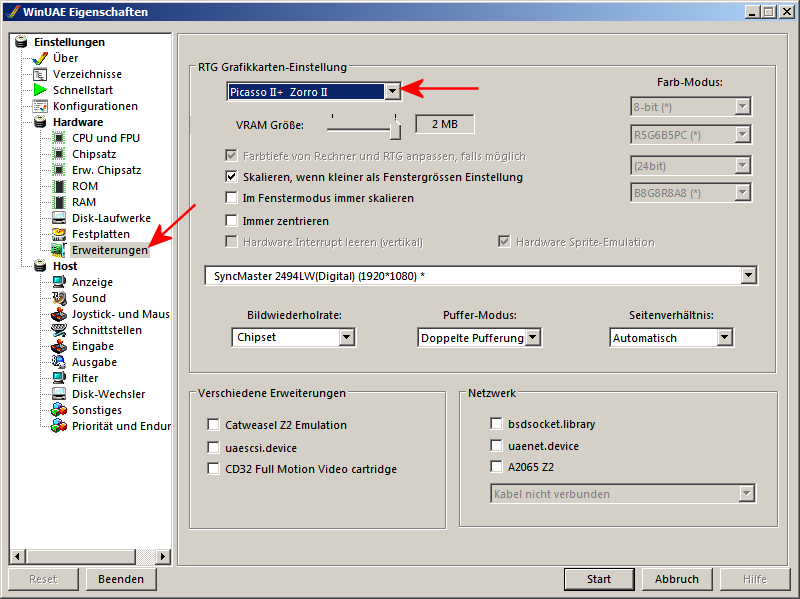This screenshot has width=800, height=599.
Task: Select Schnellstart in the settings tree
Action: [x=83, y=90]
